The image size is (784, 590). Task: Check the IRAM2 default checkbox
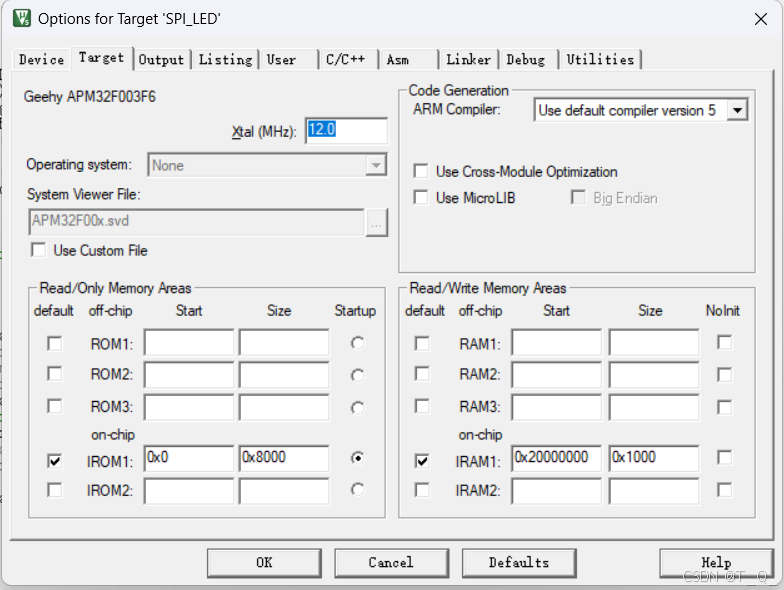[422, 490]
